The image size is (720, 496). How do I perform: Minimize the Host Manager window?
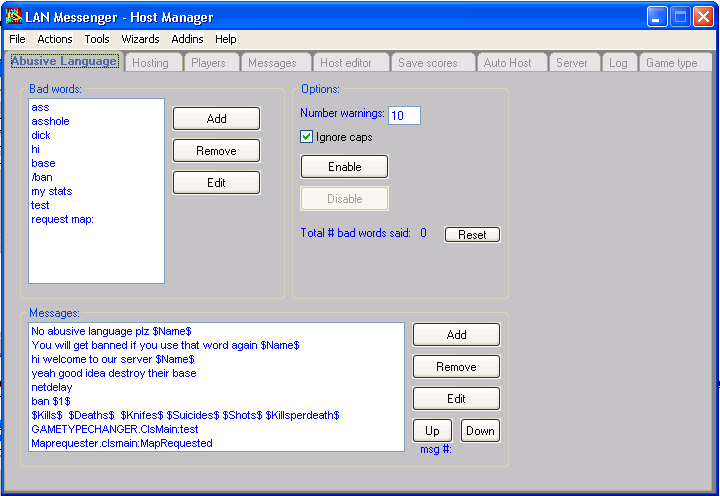[x=657, y=17]
